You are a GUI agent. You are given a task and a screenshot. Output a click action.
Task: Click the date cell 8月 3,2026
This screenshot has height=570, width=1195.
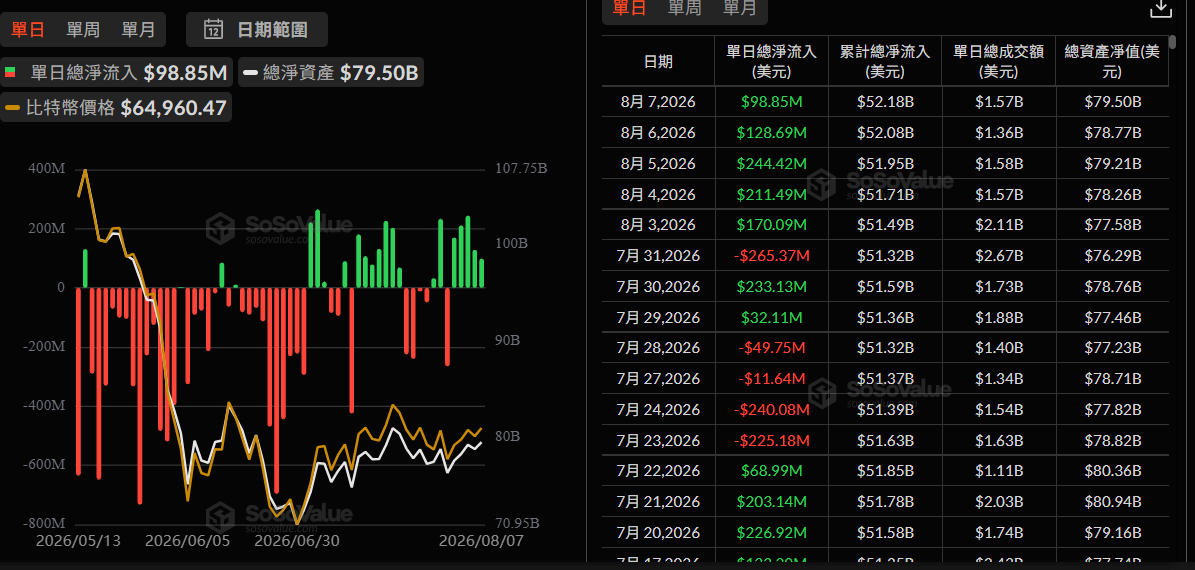[658, 225]
